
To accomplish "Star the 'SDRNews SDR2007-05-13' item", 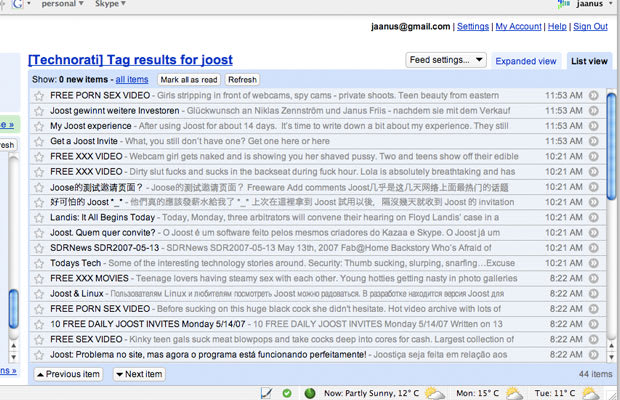I will click(x=39, y=248).
